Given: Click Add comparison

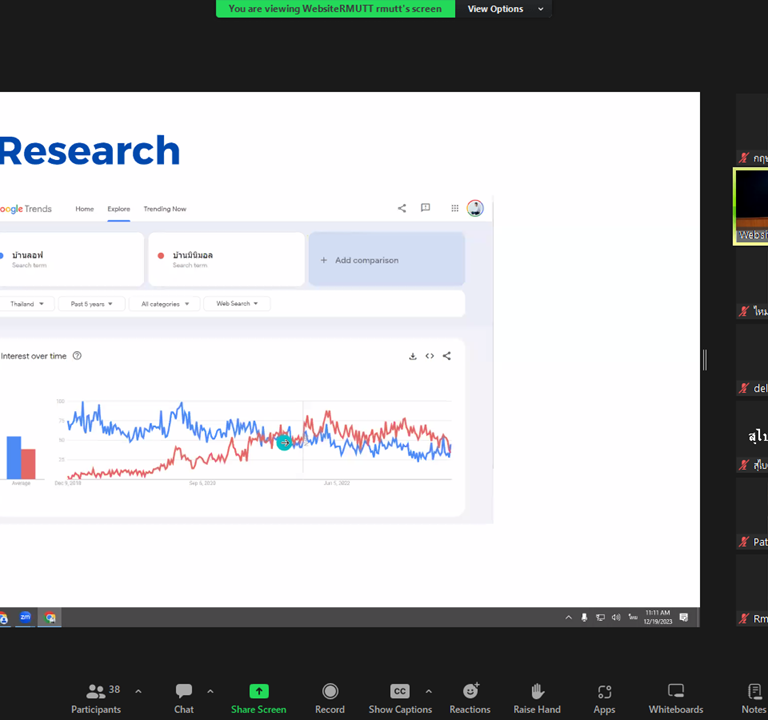Looking at the screenshot, I should [386, 259].
